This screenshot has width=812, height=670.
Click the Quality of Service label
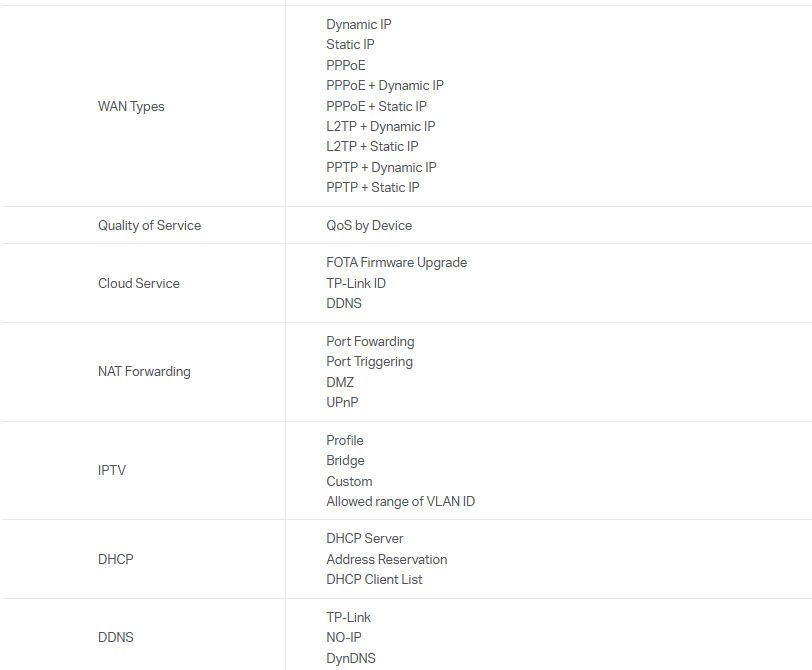point(149,225)
